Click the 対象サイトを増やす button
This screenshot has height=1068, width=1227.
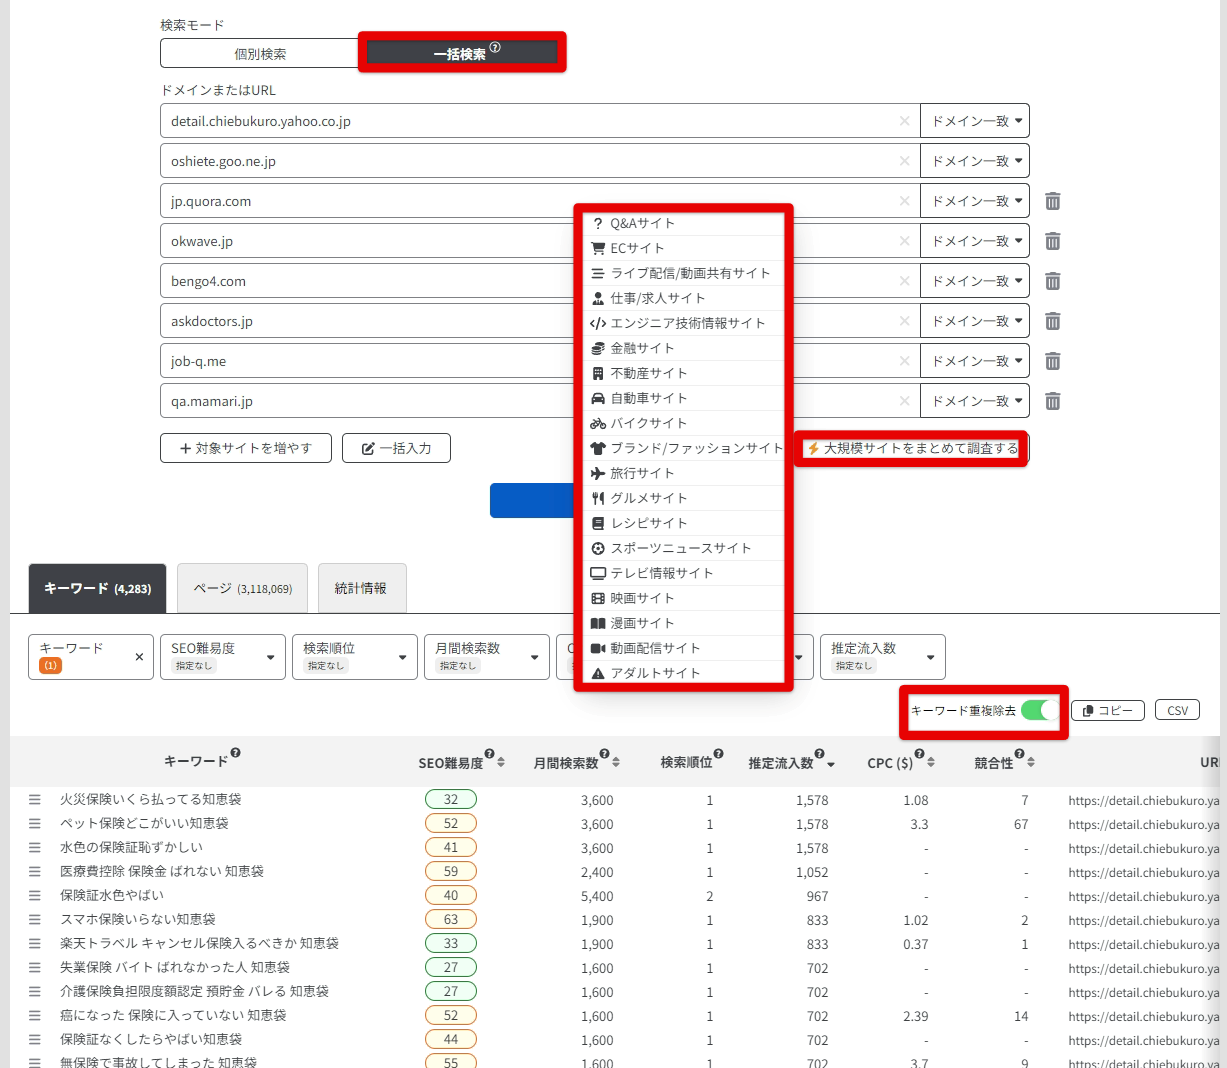(x=246, y=448)
